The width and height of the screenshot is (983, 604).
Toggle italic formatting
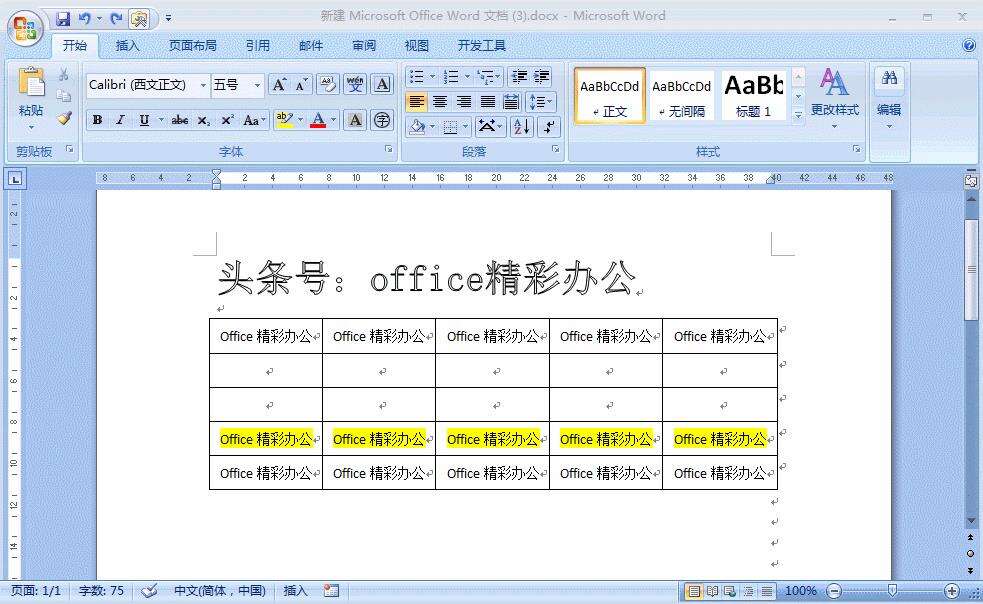click(x=120, y=120)
